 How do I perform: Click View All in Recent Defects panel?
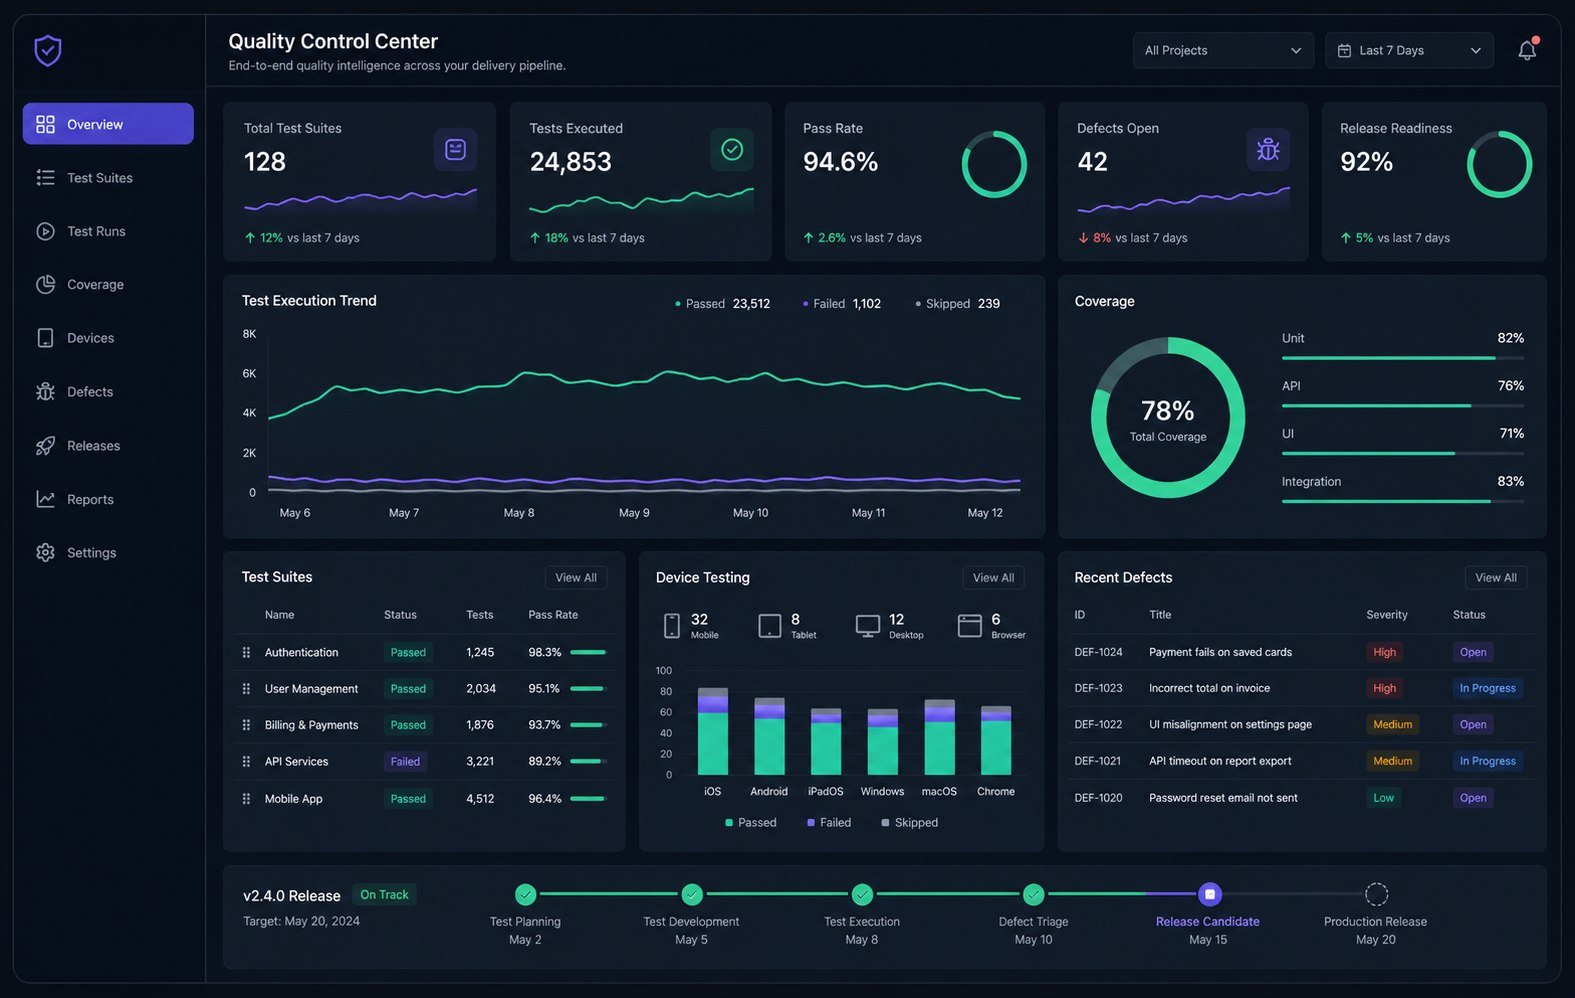pos(1496,578)
